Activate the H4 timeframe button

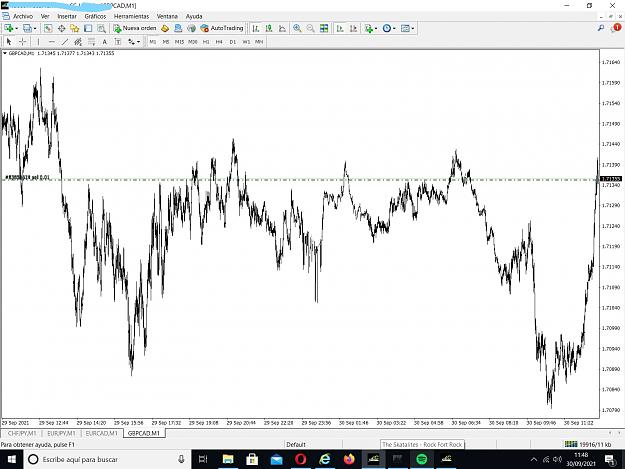click(219, 41)
